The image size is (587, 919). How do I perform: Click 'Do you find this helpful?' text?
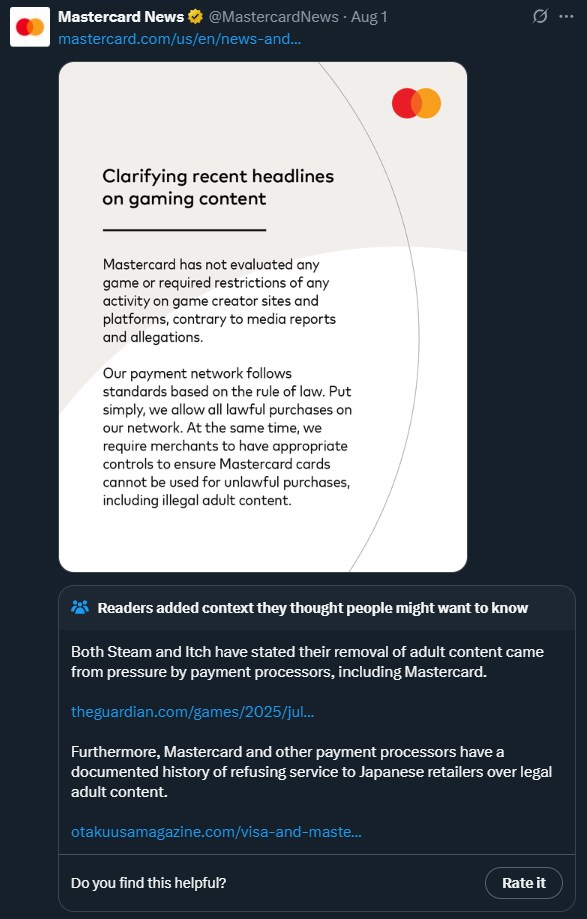(149, 883)
